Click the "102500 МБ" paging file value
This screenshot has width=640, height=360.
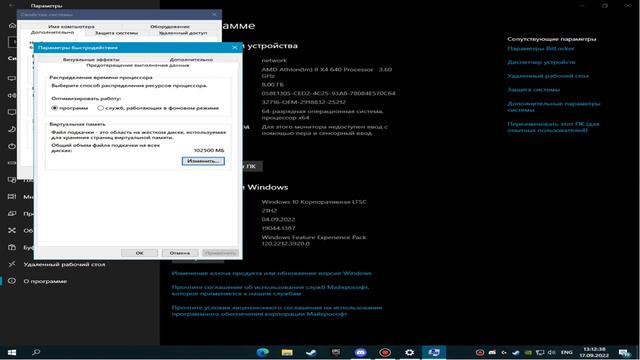point(209,151)
